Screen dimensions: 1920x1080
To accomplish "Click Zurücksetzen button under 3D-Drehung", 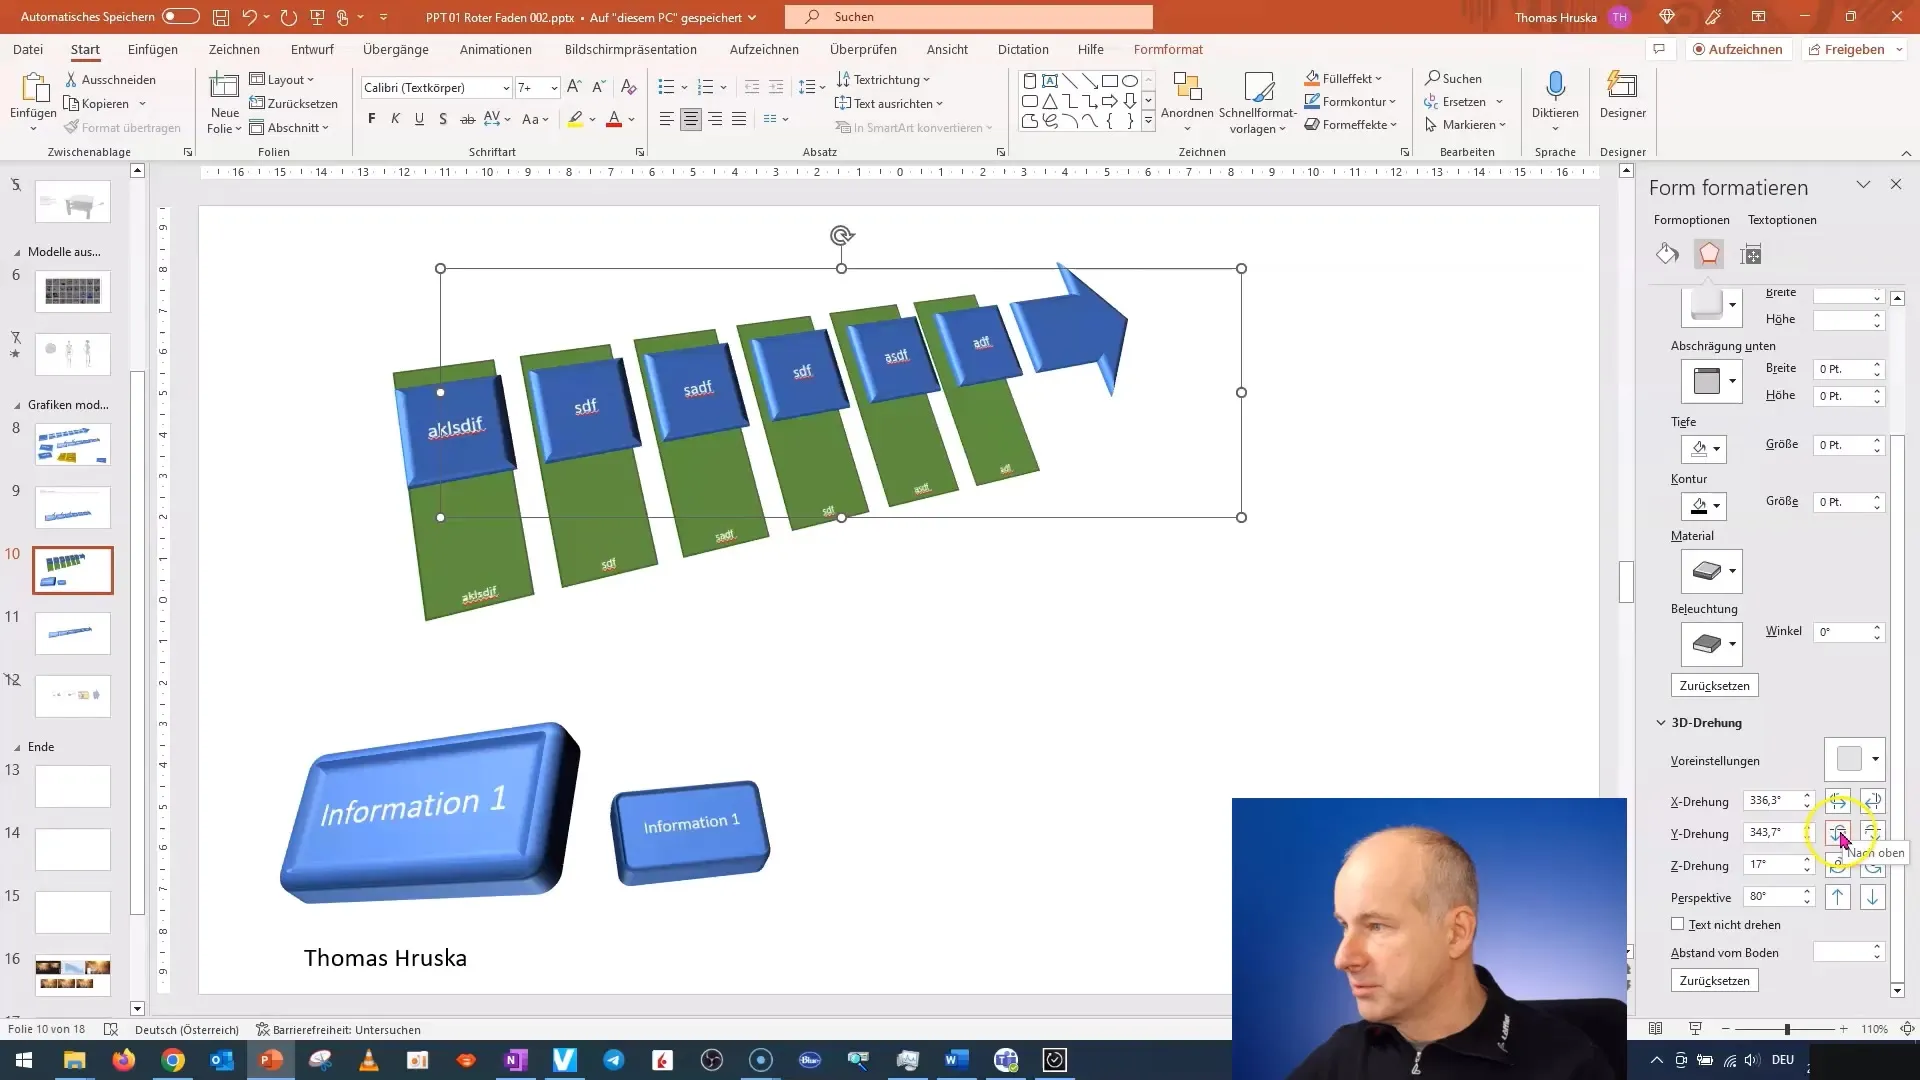I will click(x=1714, y=981).
